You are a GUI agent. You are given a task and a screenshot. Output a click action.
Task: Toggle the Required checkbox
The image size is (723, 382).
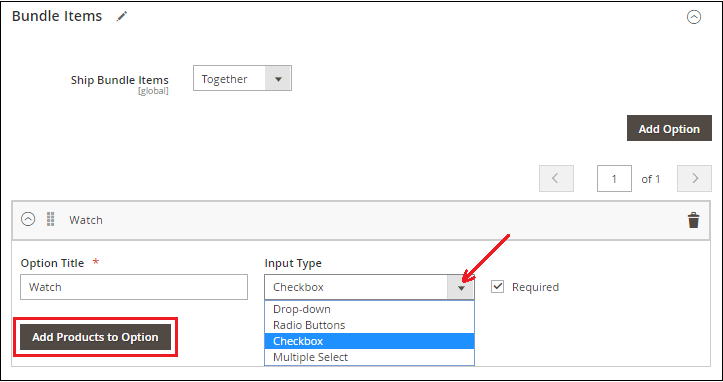(498, 286)
